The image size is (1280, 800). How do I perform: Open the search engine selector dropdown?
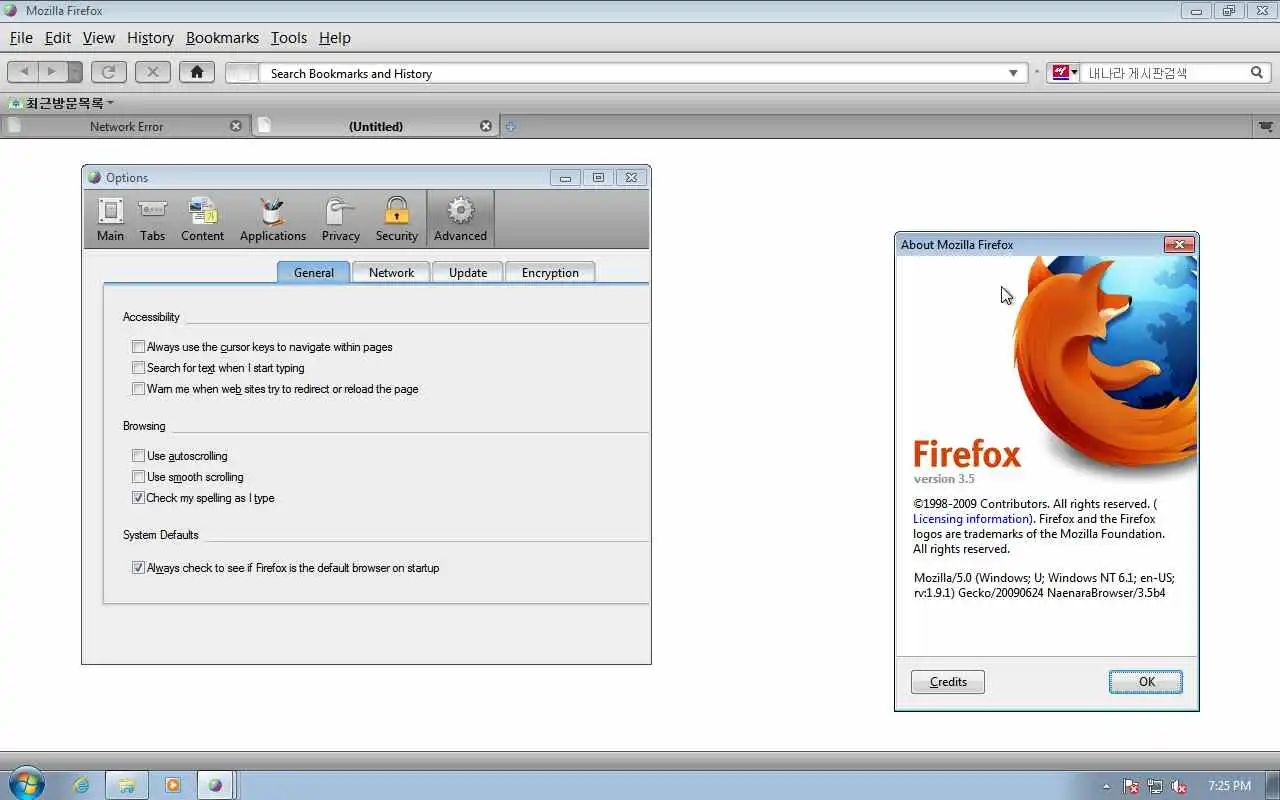pos(1063,73)
